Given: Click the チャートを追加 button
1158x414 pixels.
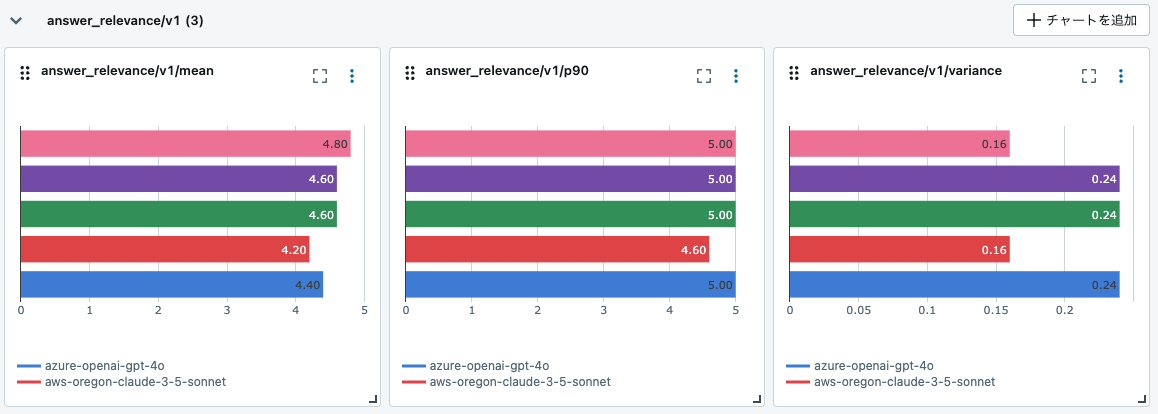Looking at the screenshot, I should (x=1081, y=20).
